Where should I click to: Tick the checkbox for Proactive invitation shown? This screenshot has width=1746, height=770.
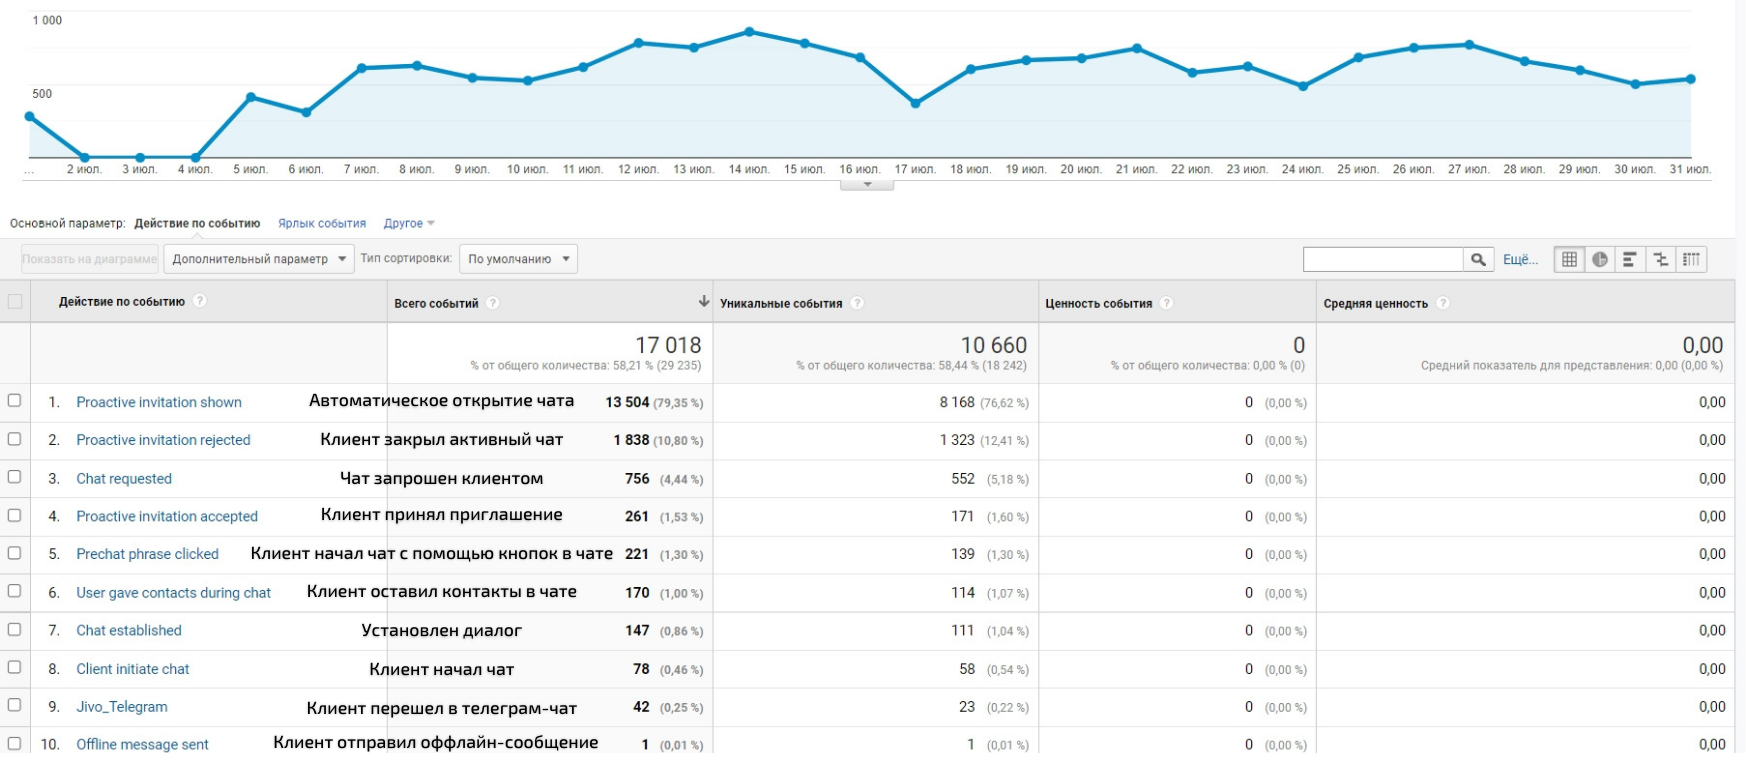pyautogui.click(x=15, y=401)
